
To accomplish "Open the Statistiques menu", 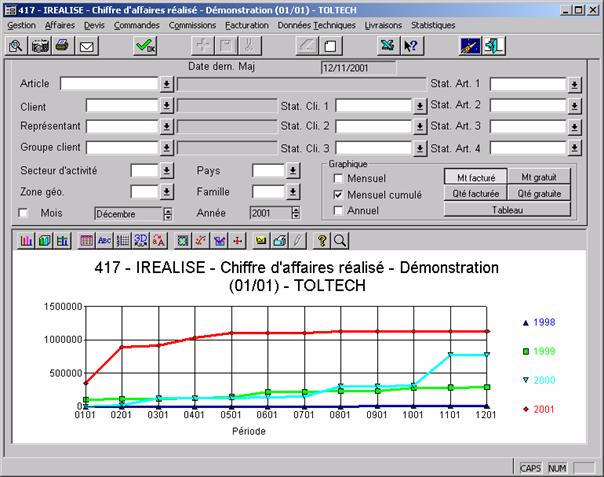I will click(433, 25).
